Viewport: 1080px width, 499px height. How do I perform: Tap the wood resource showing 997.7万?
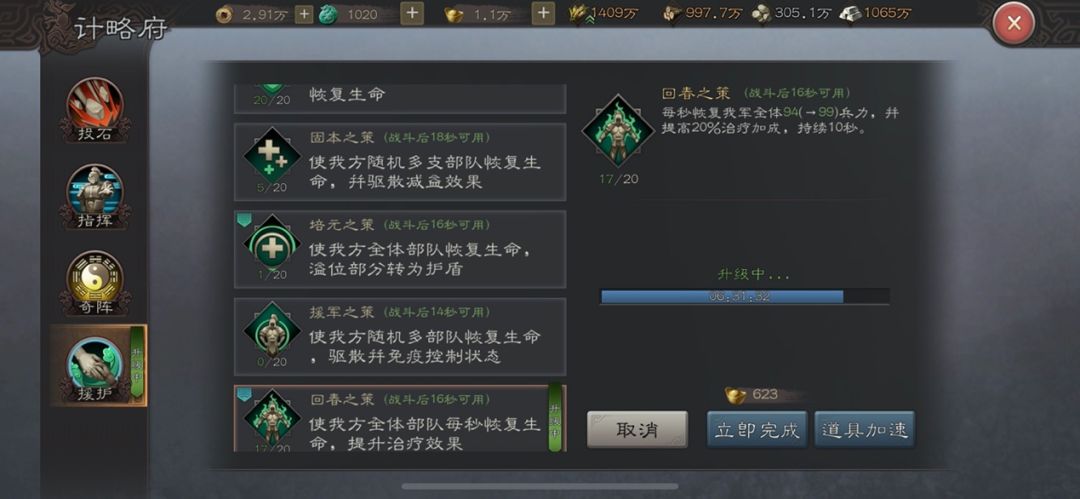click(672, 14)
